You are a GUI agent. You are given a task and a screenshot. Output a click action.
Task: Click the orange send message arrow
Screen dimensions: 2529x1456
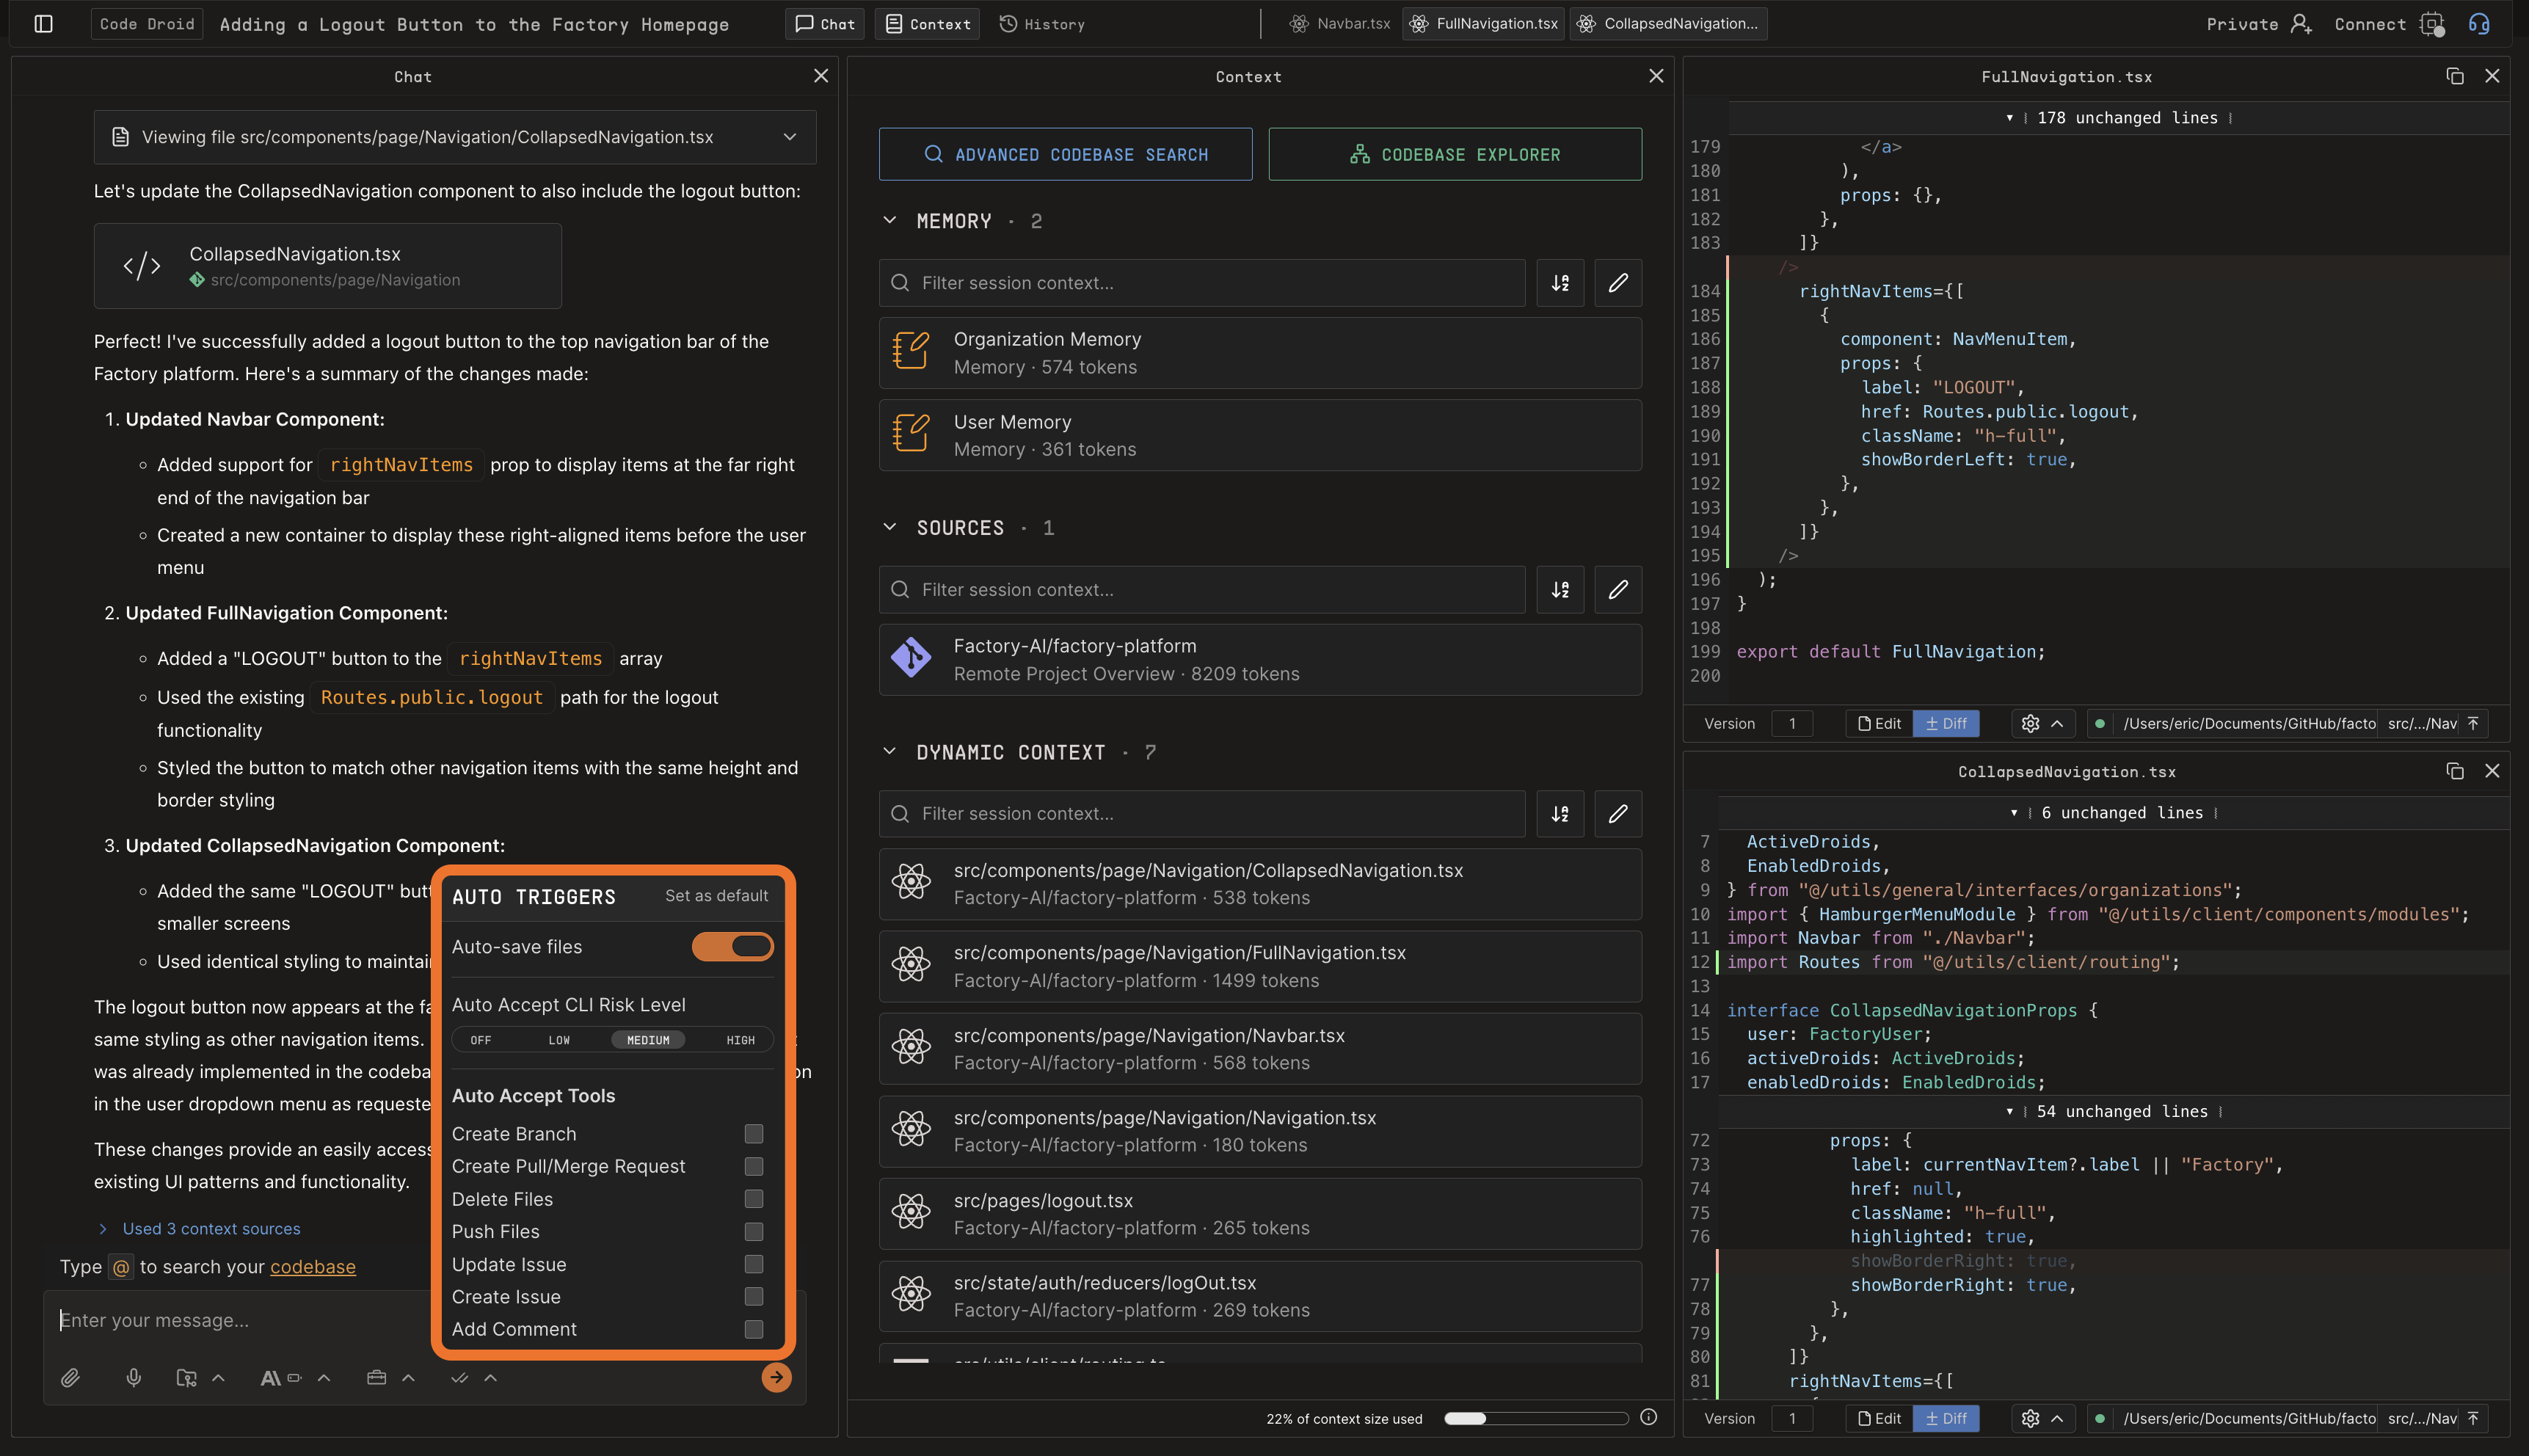(x=776, y=1378)
